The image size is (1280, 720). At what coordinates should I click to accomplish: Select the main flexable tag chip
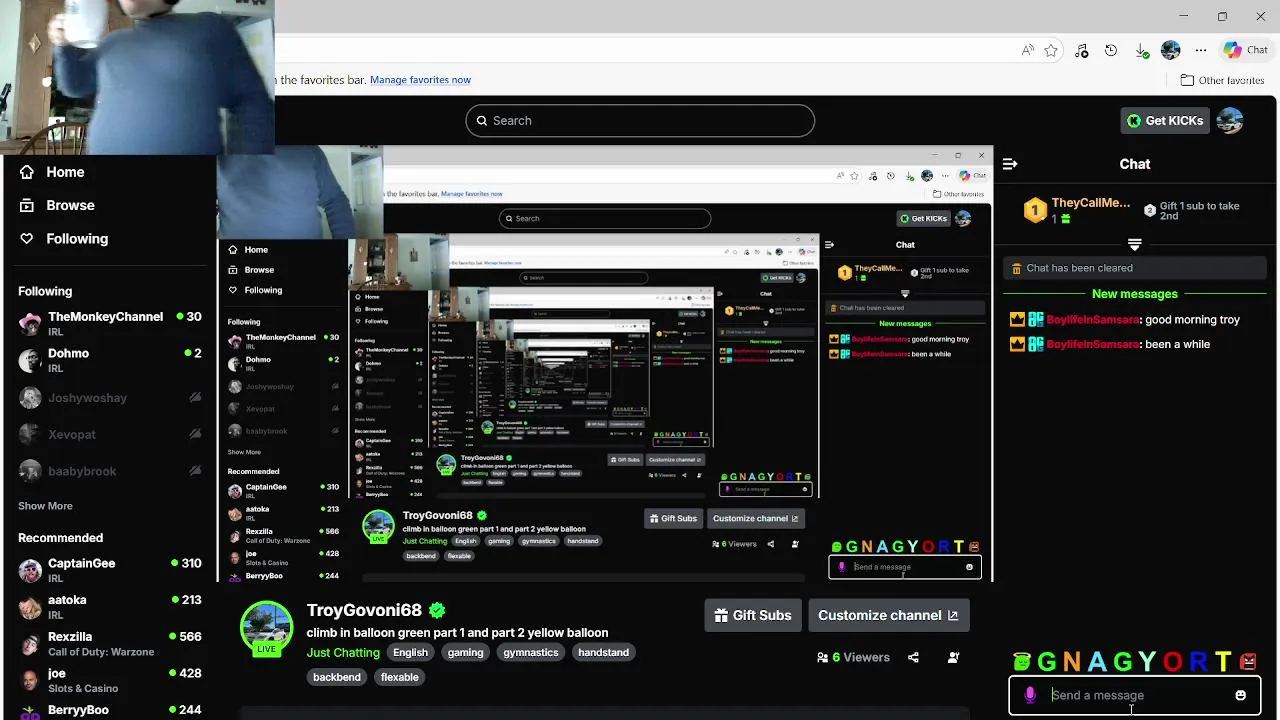[x=399, y=677]
